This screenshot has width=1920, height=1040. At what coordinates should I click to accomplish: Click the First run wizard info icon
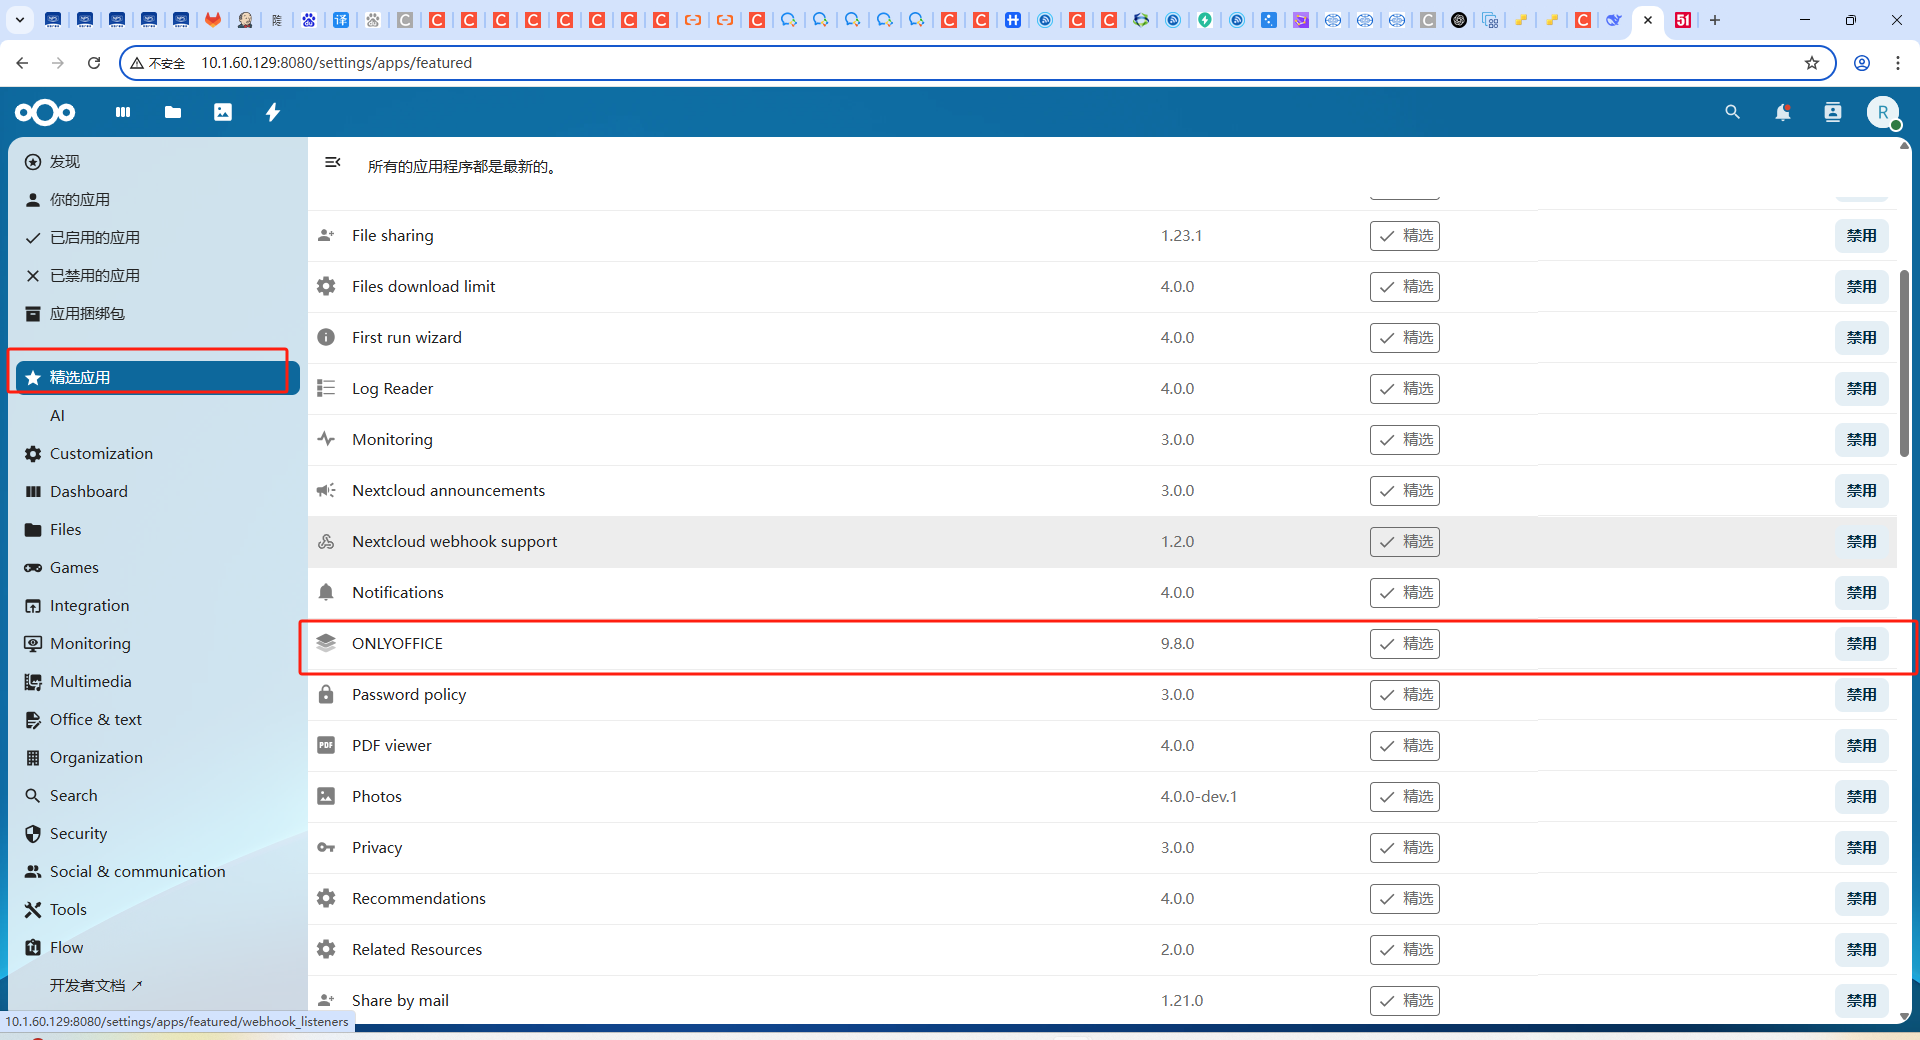tap(326, 337)
